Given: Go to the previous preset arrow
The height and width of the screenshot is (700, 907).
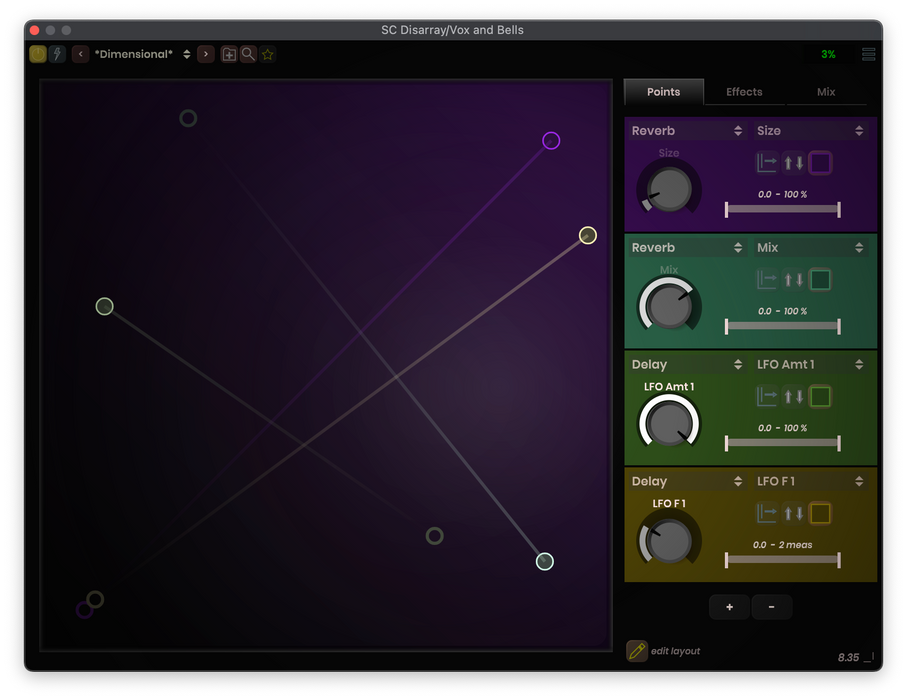Looking at the screenshot, I should 81,54.
